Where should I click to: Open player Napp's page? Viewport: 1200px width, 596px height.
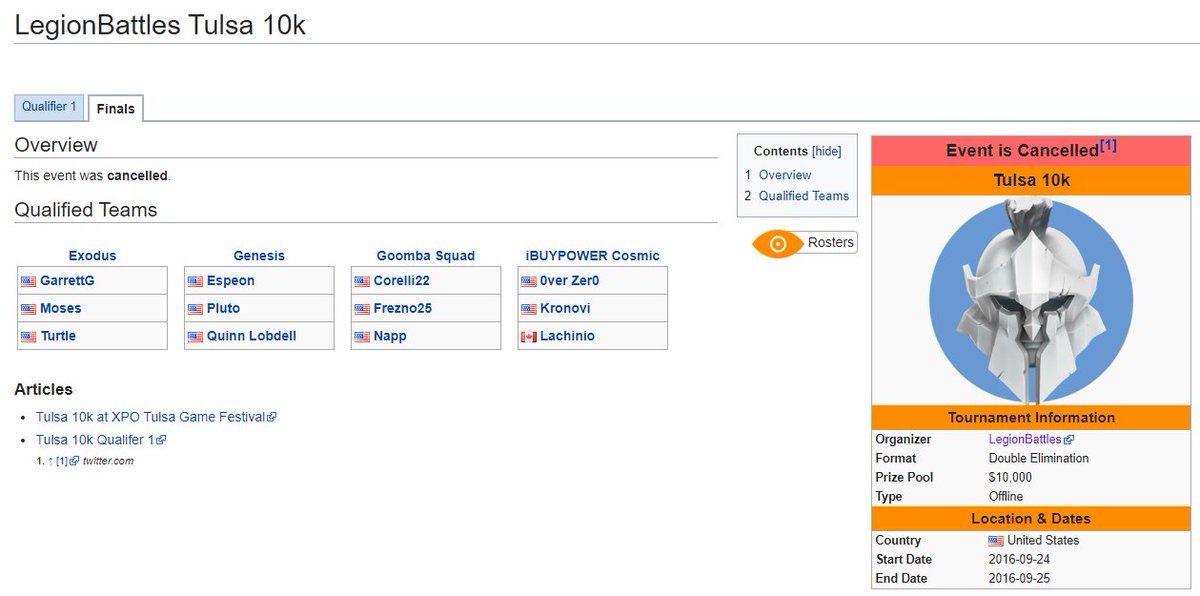click(390, 336)
